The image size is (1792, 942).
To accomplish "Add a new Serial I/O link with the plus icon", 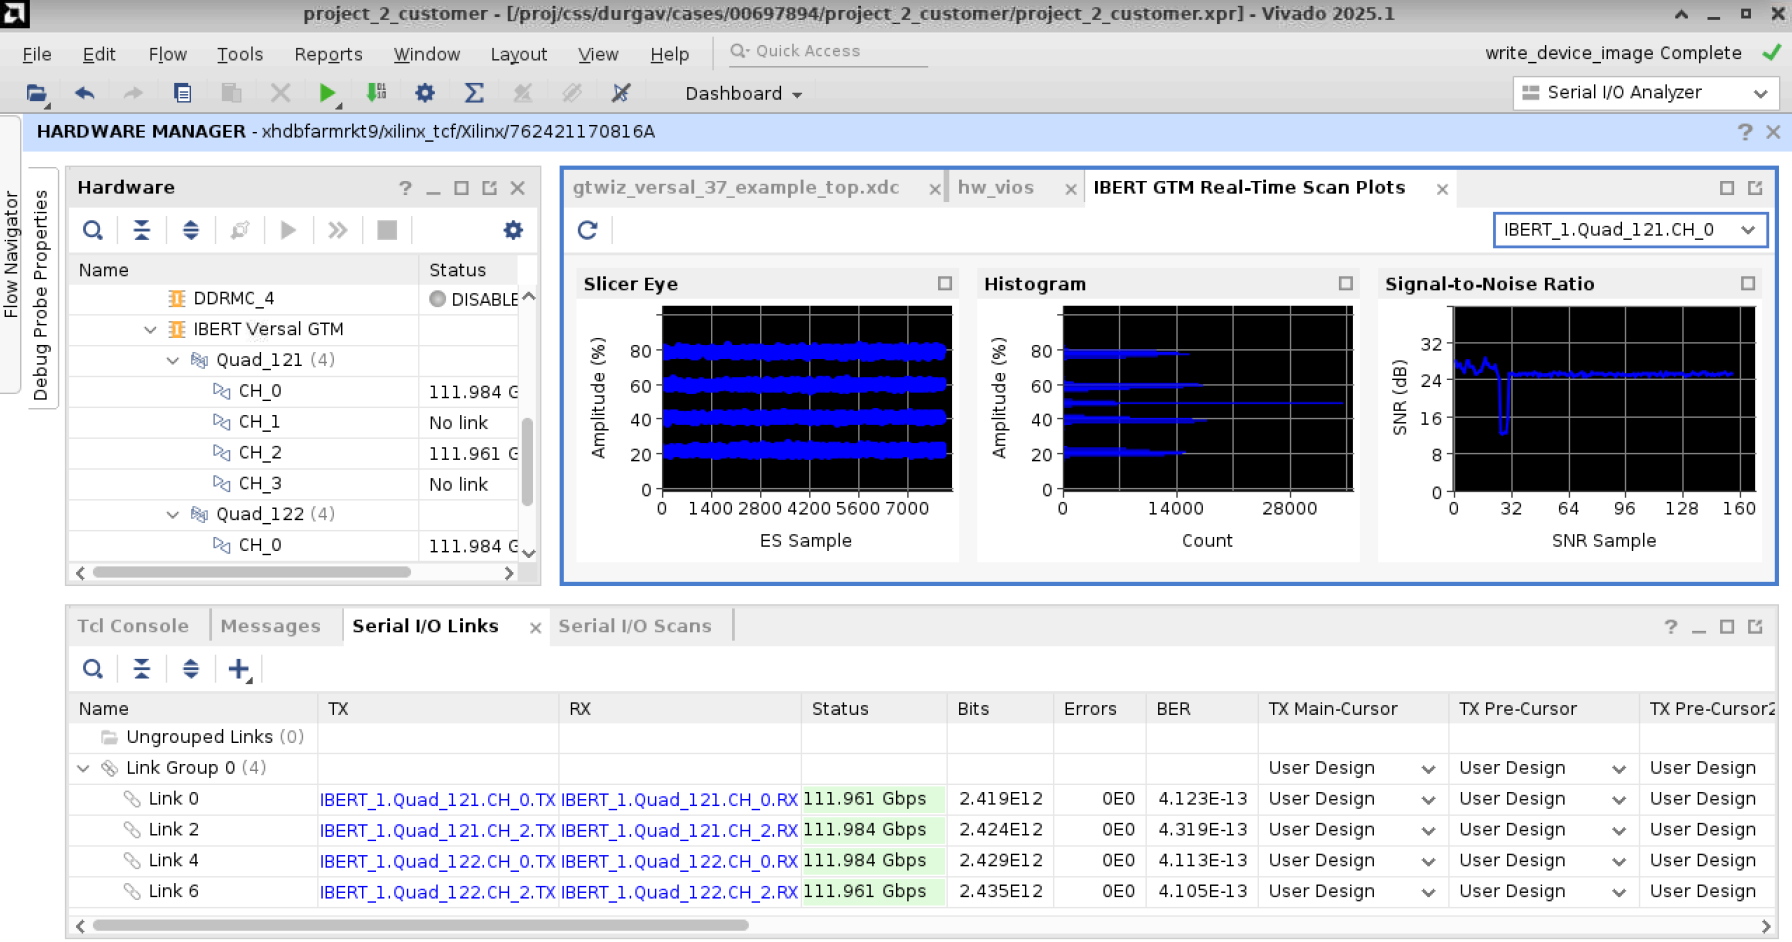I will coord(237,668).
